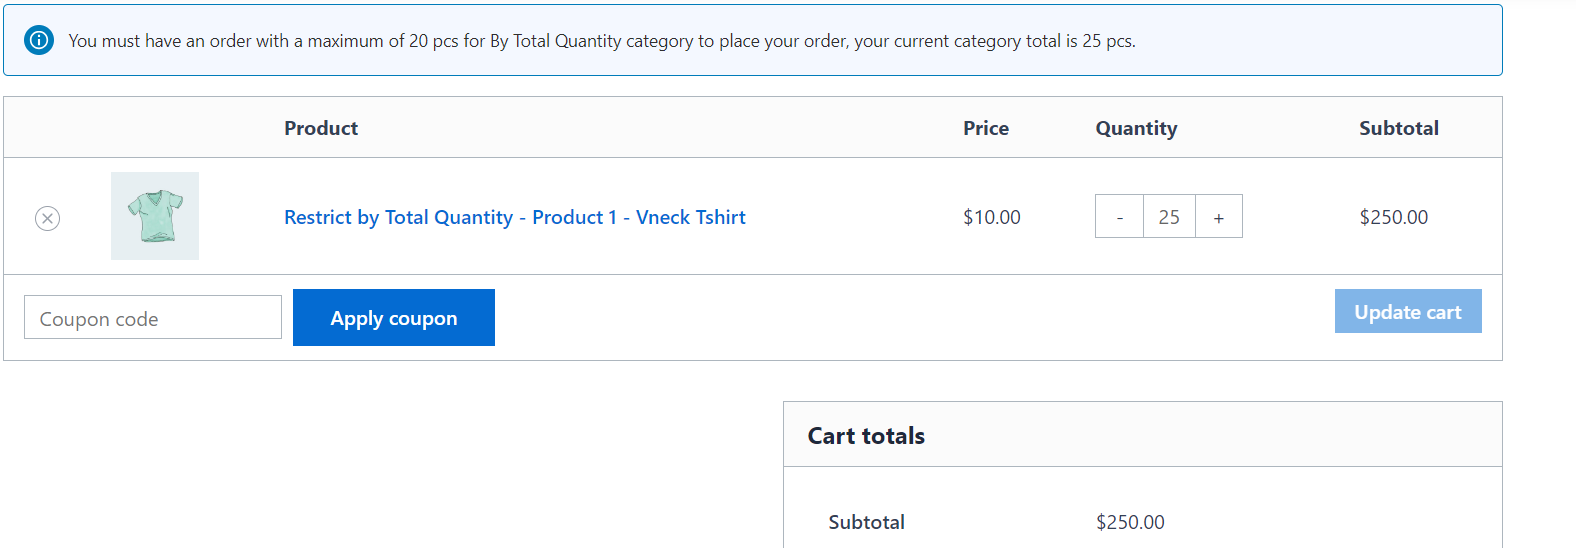Click the Cart totals heading
This screenshot has width=1576, height=548.
(866, 436)
